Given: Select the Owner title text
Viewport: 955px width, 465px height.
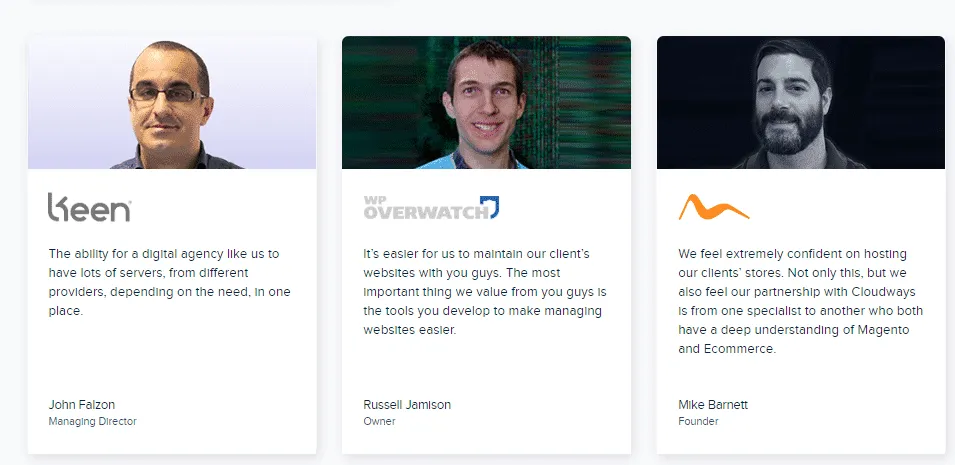Looking at the screenshot, I should pyautogui.click(x=379, y=421).
